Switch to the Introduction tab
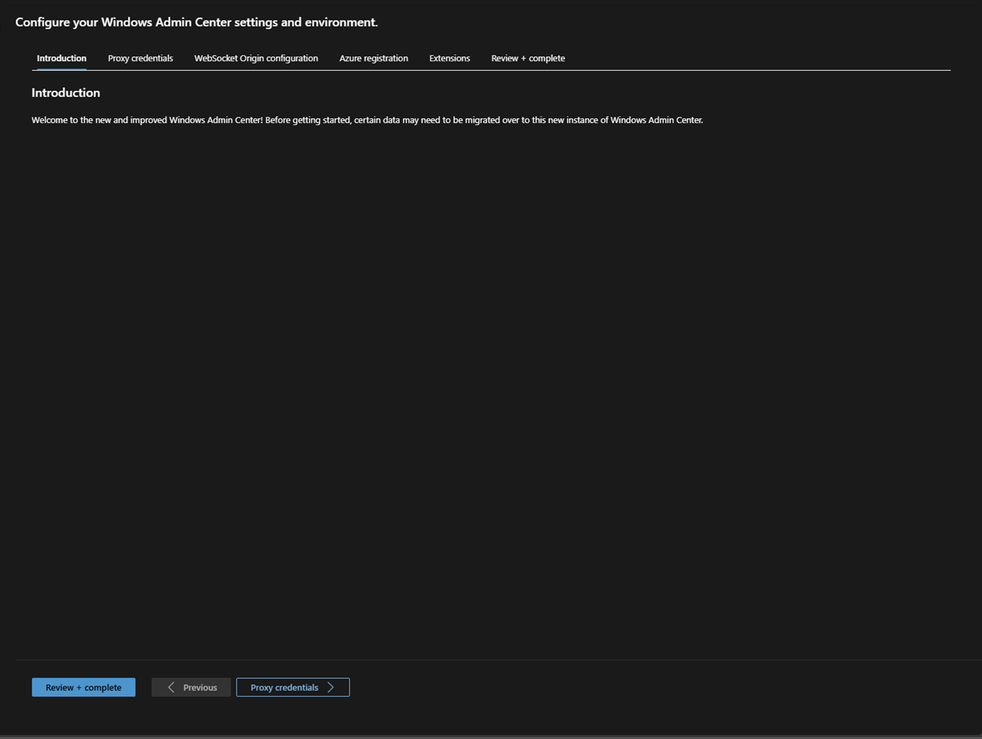 [x=61, y=58]
